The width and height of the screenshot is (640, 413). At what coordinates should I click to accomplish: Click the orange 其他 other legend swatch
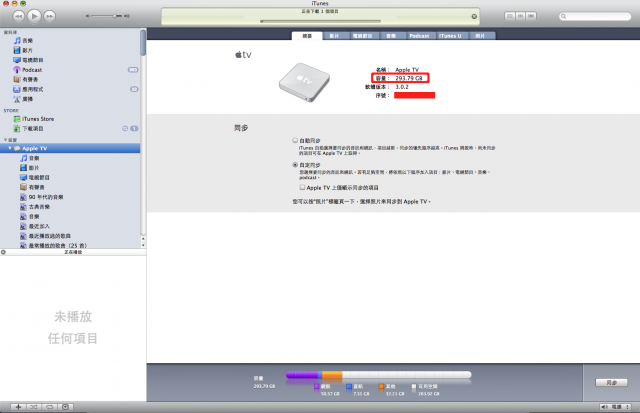click(381, 386)
